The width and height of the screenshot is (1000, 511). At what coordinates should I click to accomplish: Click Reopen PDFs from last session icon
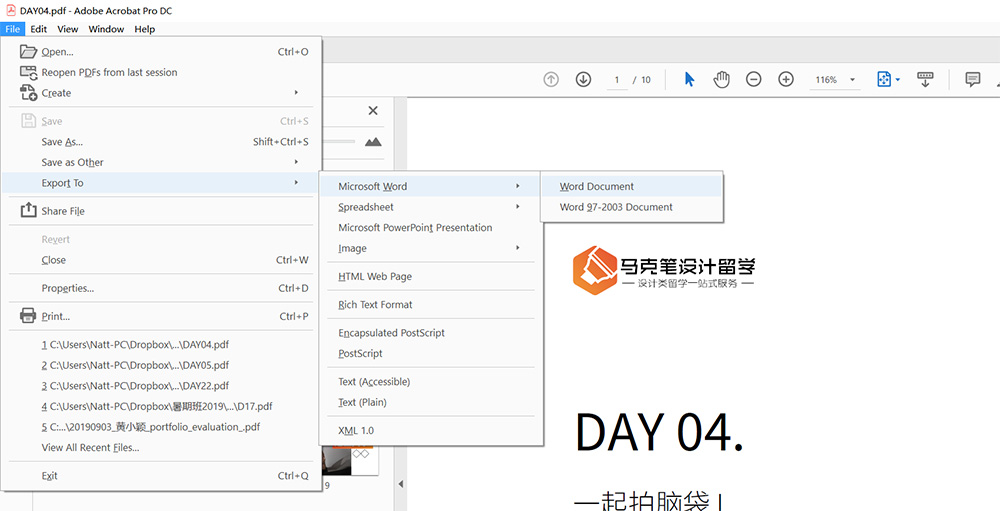click(x=29, y=72)
